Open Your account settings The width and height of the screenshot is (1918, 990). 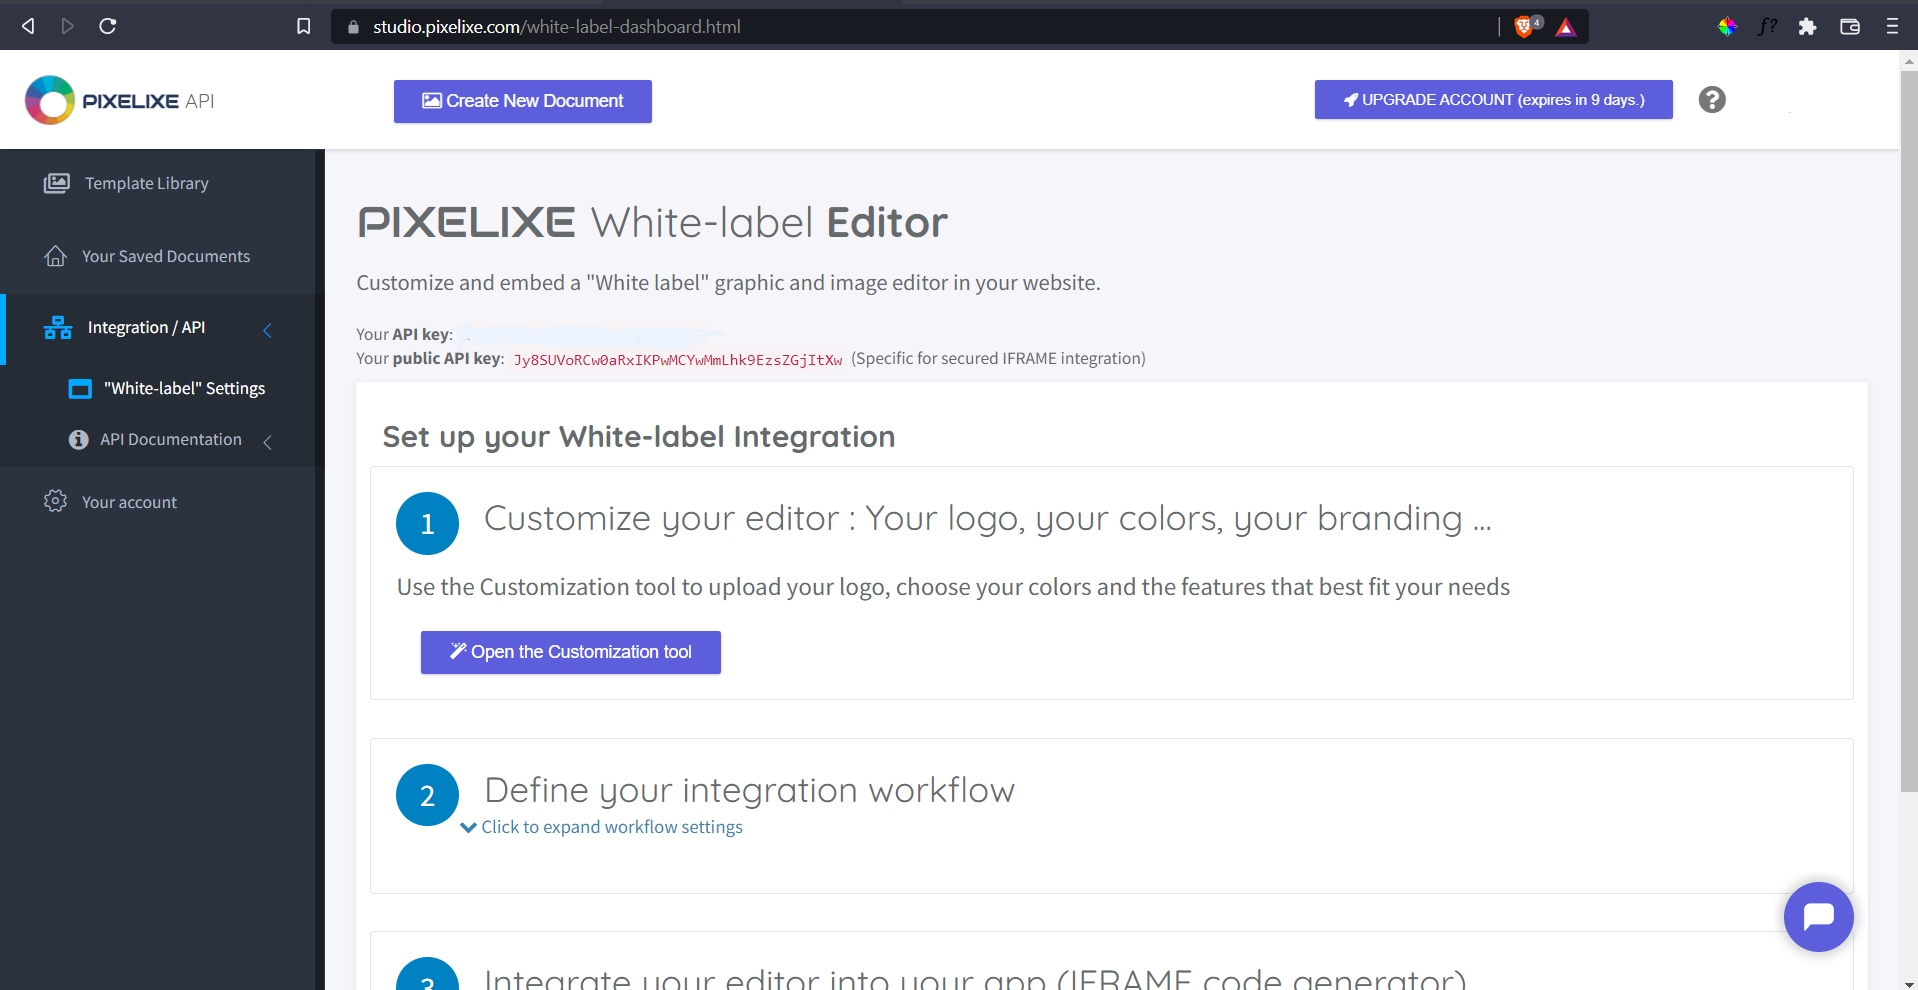tap(129, 502)
